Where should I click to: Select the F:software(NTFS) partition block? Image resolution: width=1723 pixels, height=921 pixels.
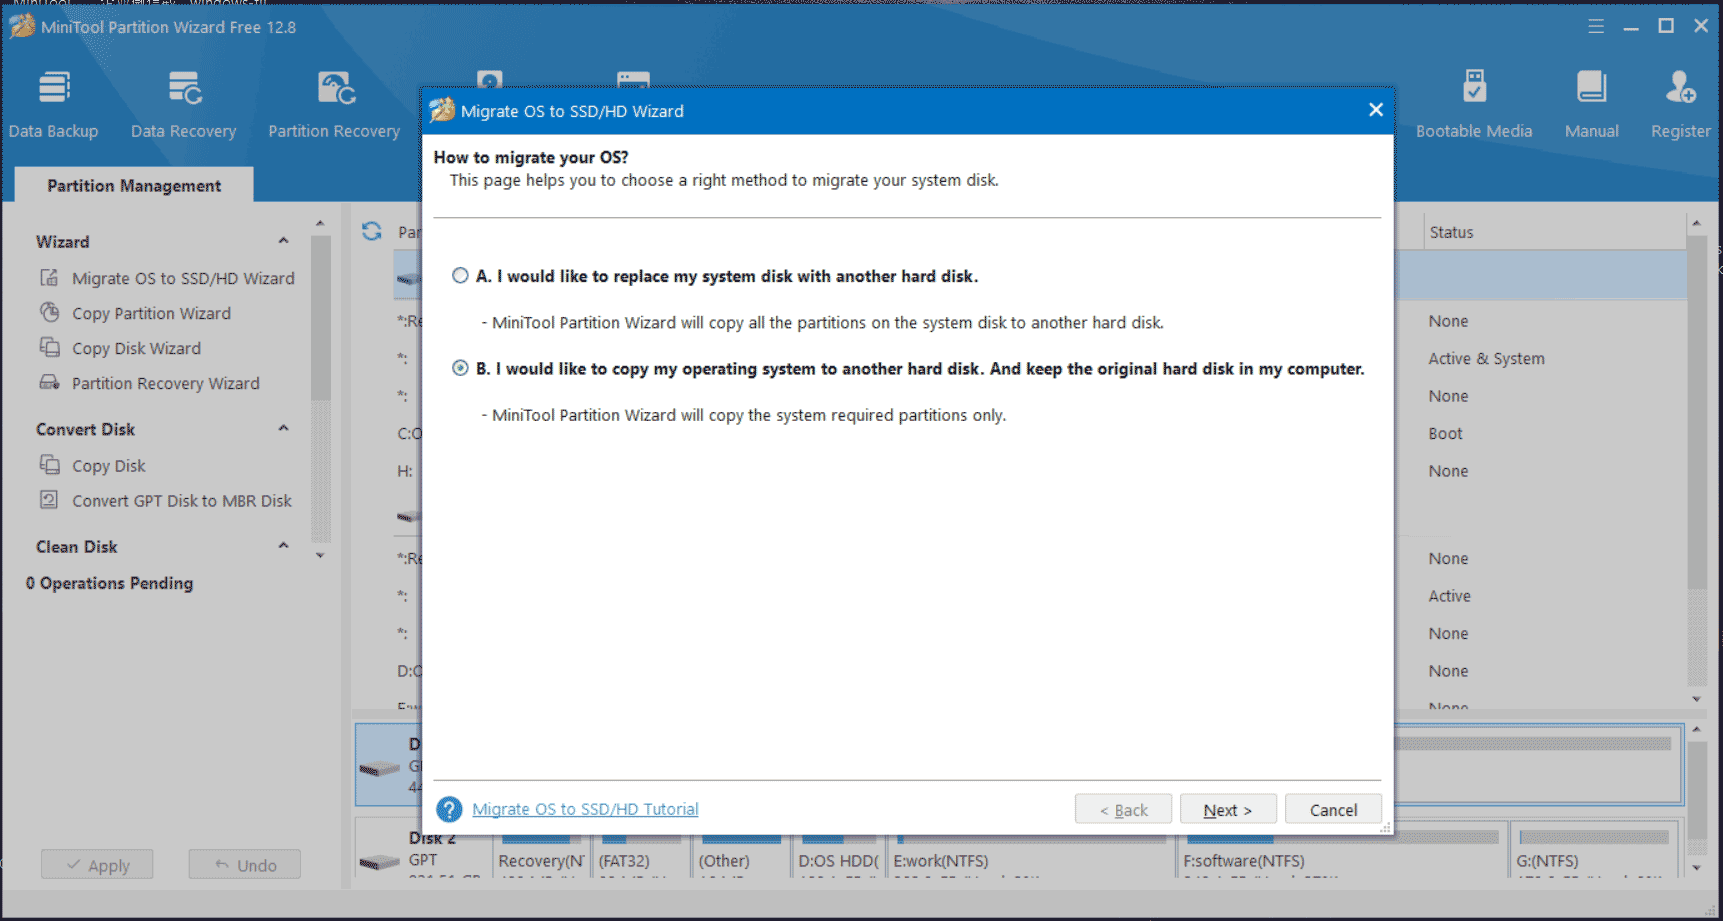[1342, 852]
